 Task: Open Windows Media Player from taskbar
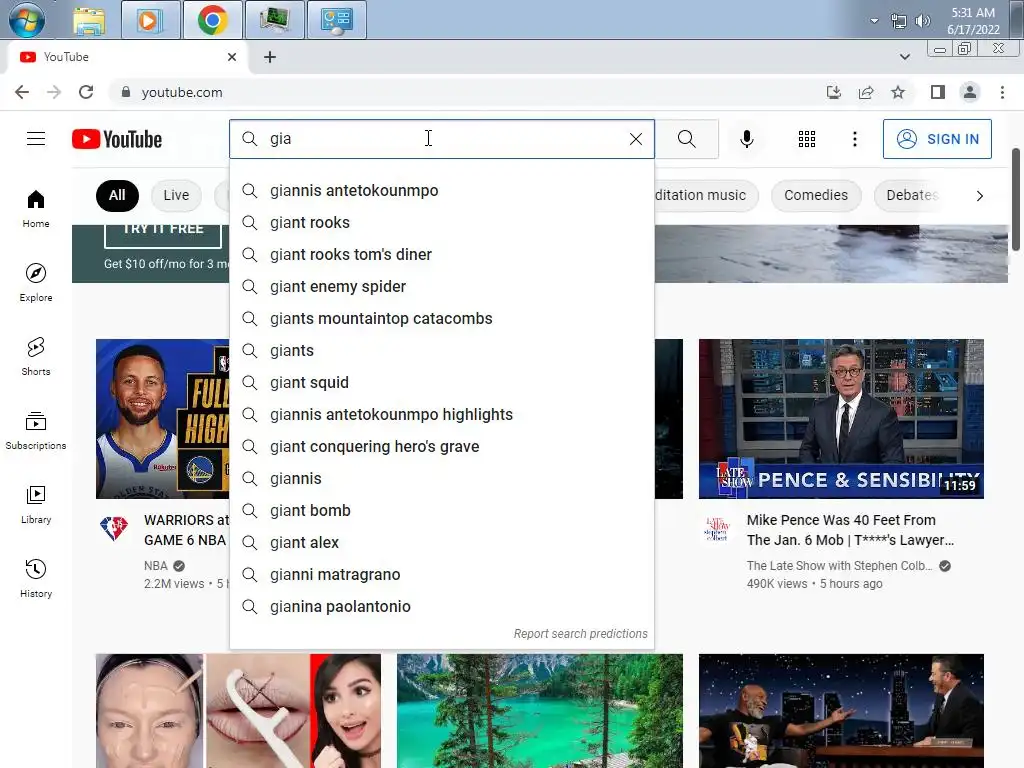(x=150, y=20)
